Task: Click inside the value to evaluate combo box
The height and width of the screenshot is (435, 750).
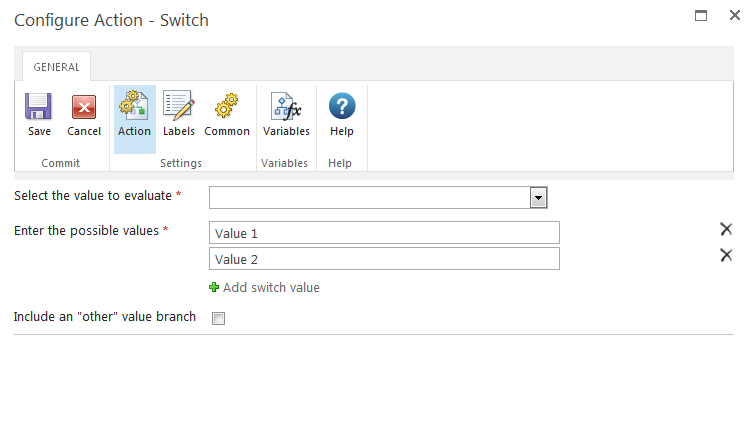Action: (369, 197)
